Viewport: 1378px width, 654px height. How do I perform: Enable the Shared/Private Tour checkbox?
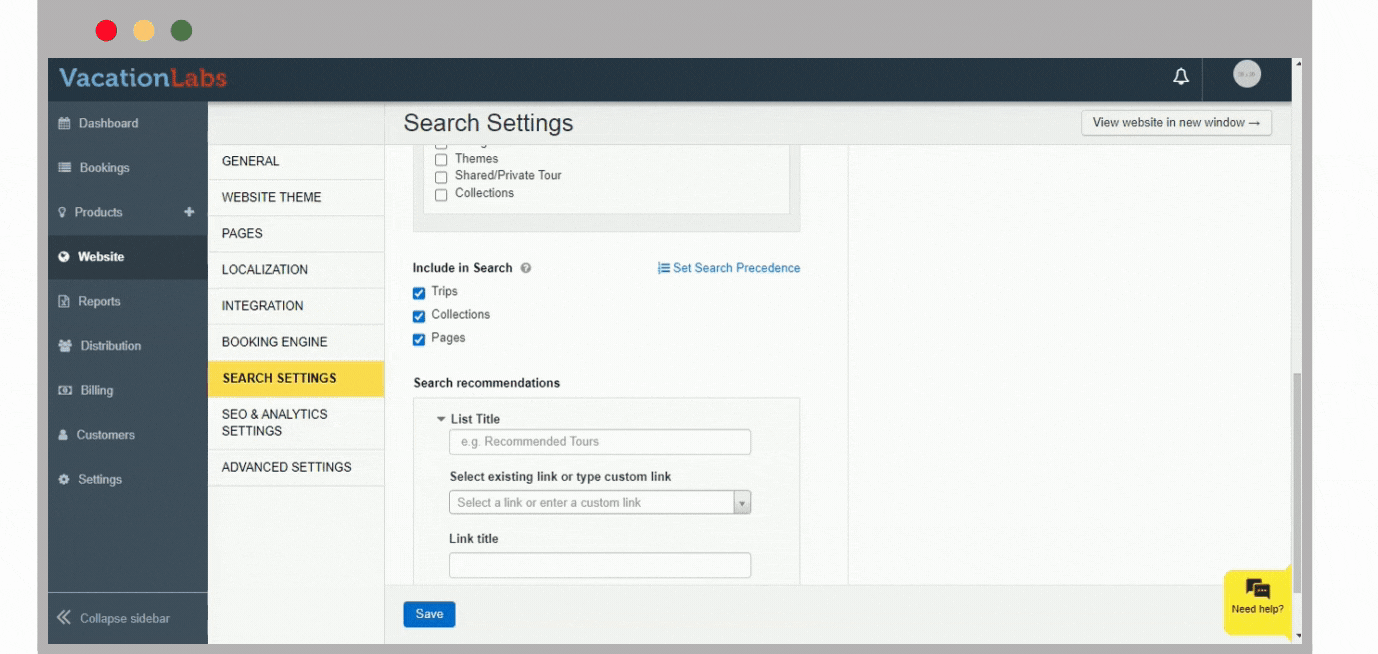441,177
